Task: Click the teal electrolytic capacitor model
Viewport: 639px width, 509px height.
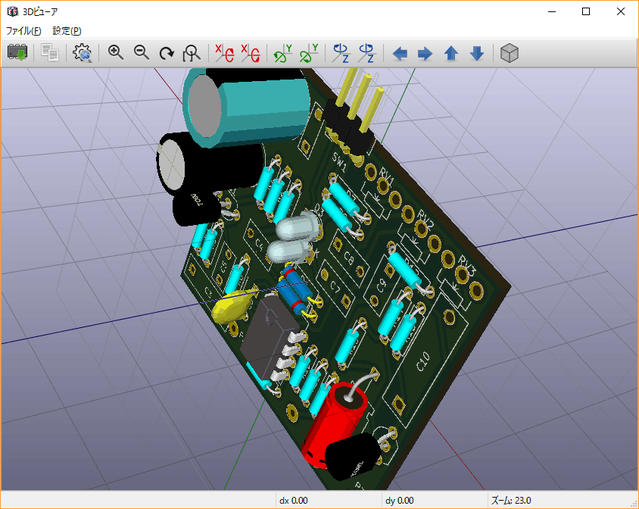Action: [x=247, y=108]
